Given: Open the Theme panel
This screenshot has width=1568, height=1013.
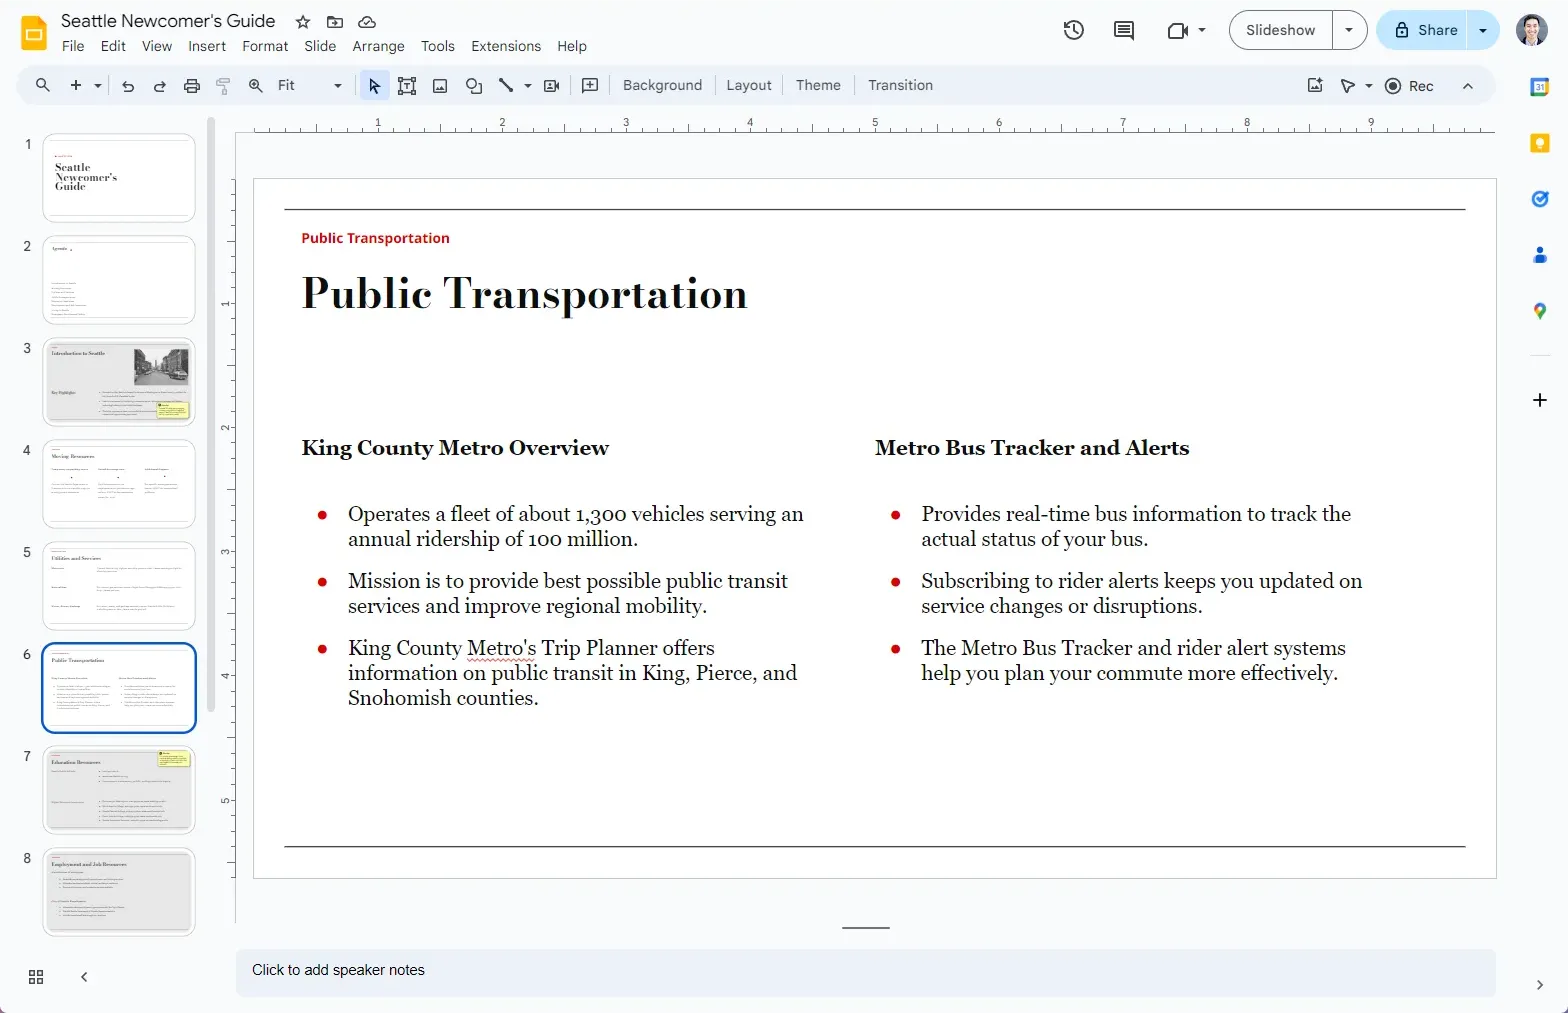Looking at the screenshot, I should coord(818,85).
